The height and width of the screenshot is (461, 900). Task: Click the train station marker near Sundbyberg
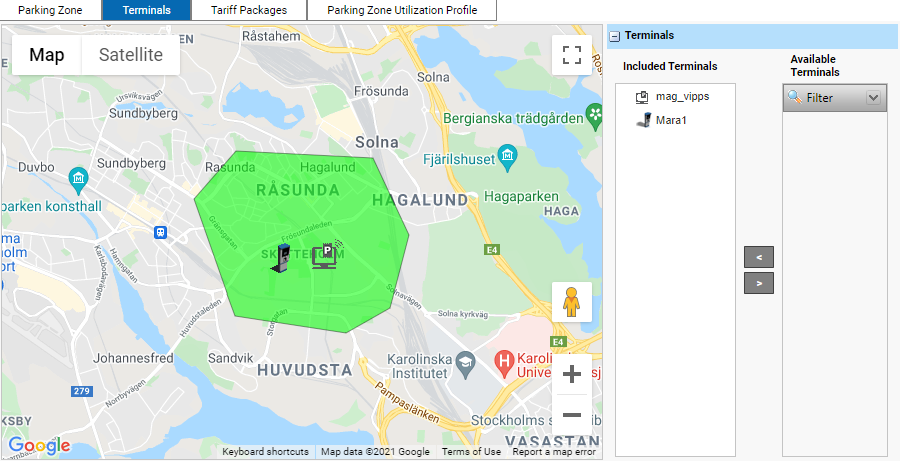point(161,232)
